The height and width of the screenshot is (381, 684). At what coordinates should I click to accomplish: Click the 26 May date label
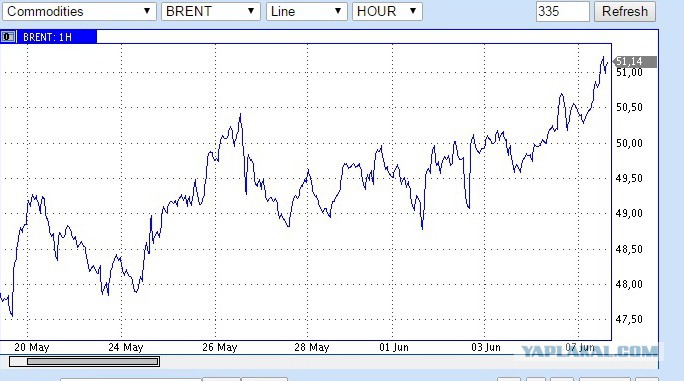[x=220, y=347]
